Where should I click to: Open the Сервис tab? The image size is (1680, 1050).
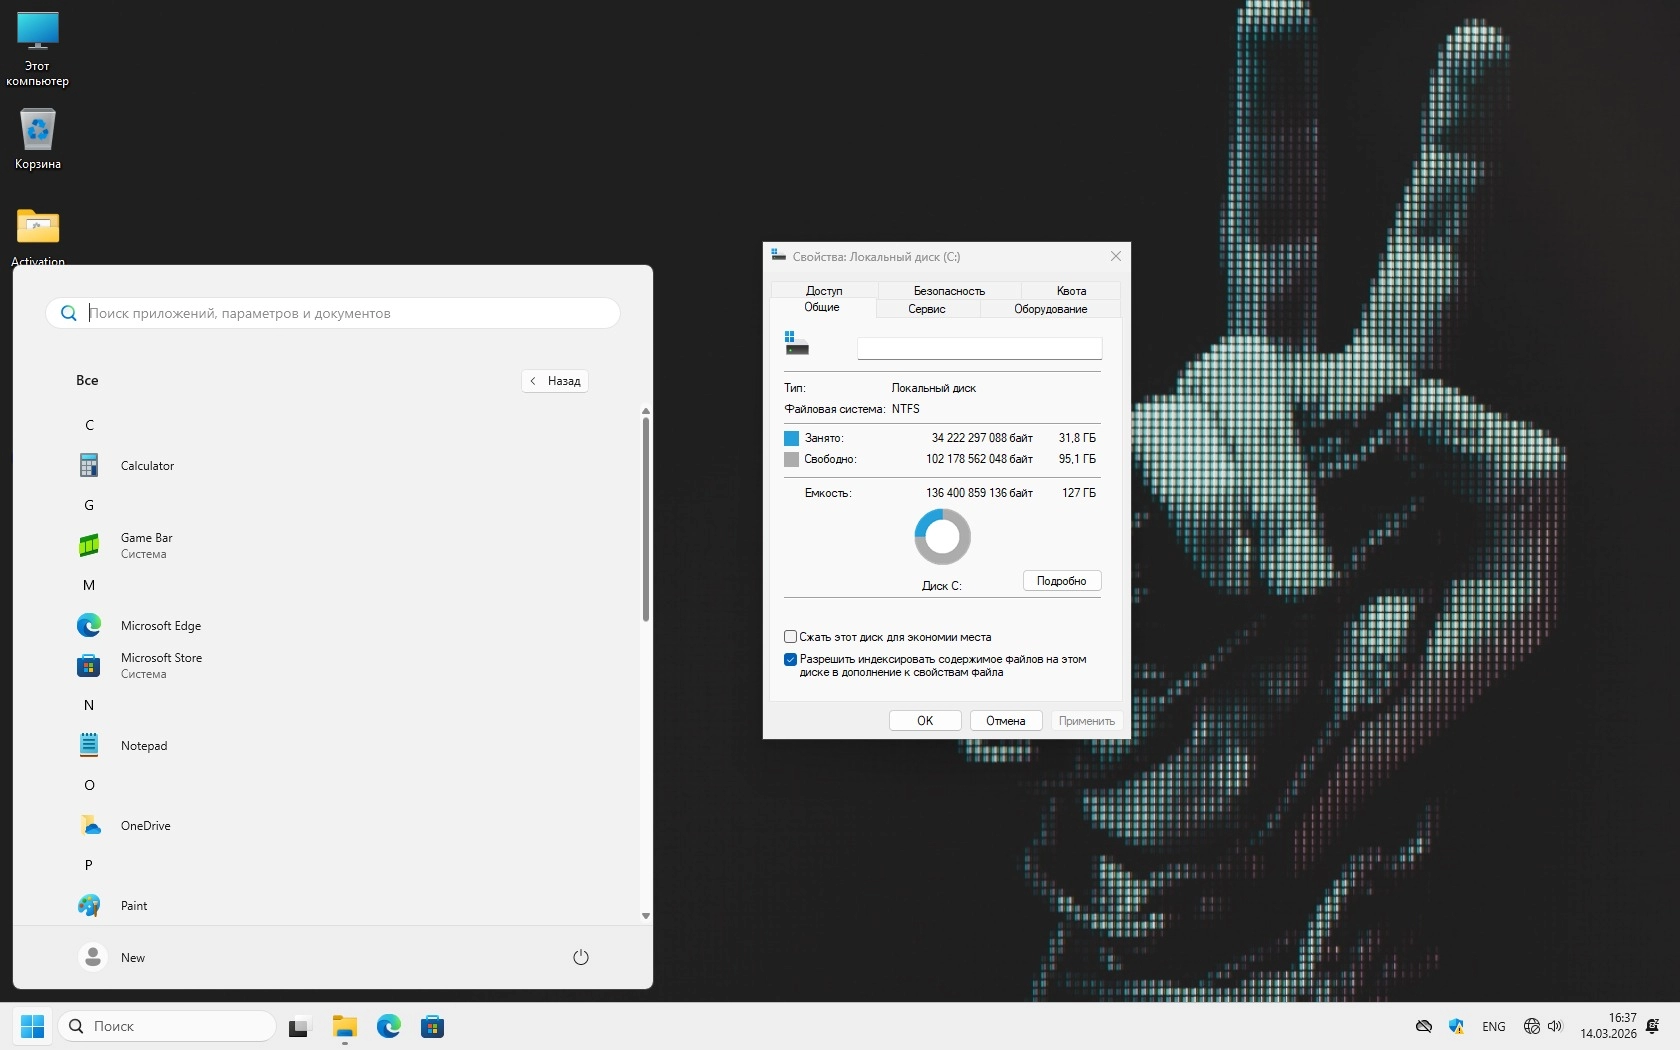click(926, 309)
